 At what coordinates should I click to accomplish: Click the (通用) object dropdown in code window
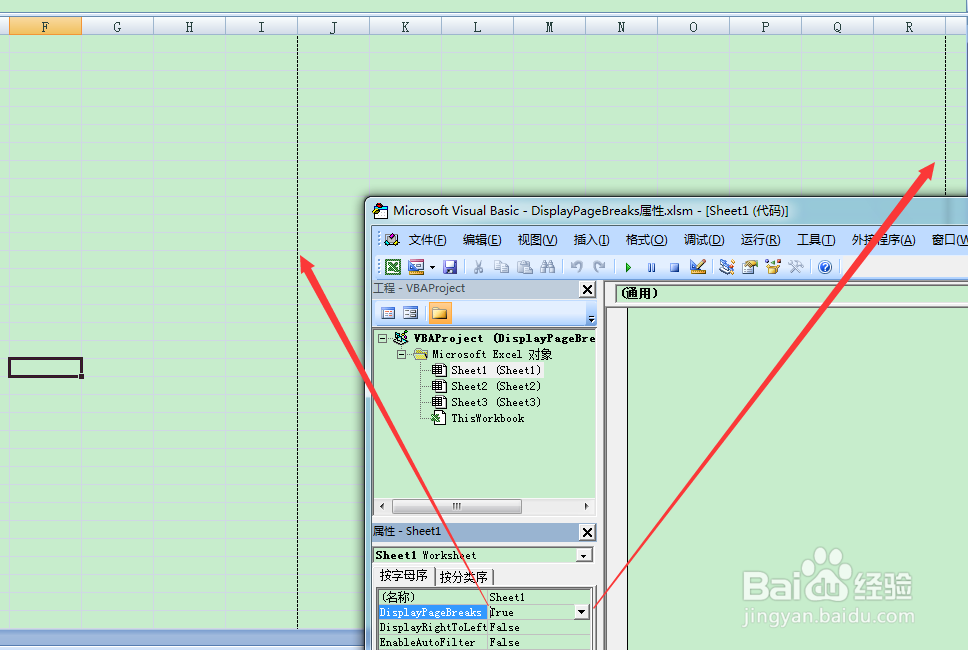pos(792,293)
